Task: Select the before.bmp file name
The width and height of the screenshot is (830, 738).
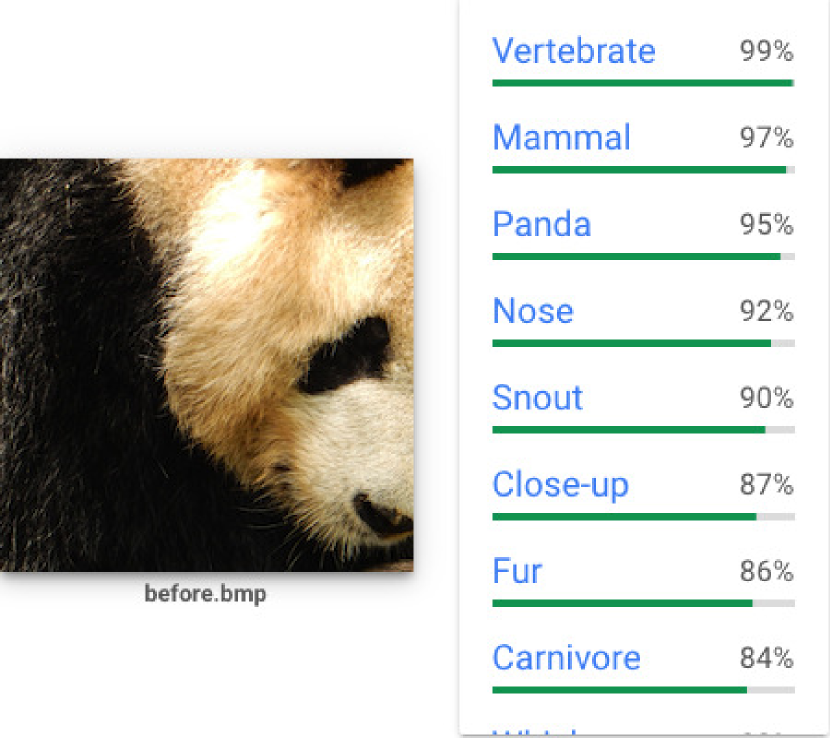Action: tap(205, 595)
